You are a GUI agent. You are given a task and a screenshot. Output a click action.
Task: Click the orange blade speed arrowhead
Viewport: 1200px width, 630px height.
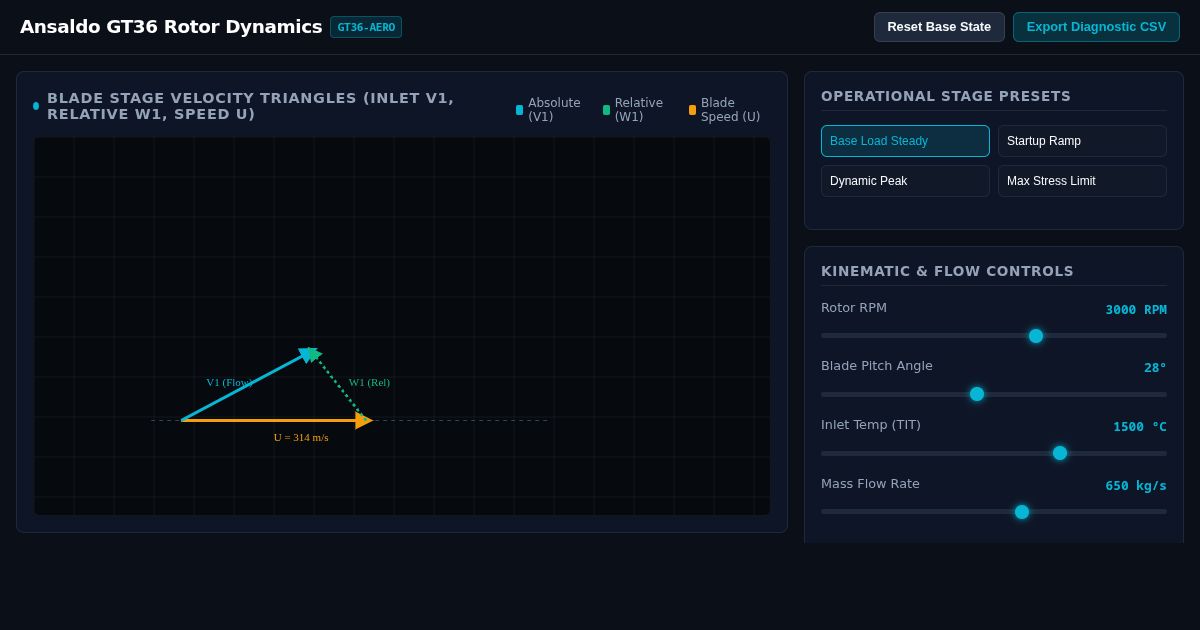click(364, 421)
